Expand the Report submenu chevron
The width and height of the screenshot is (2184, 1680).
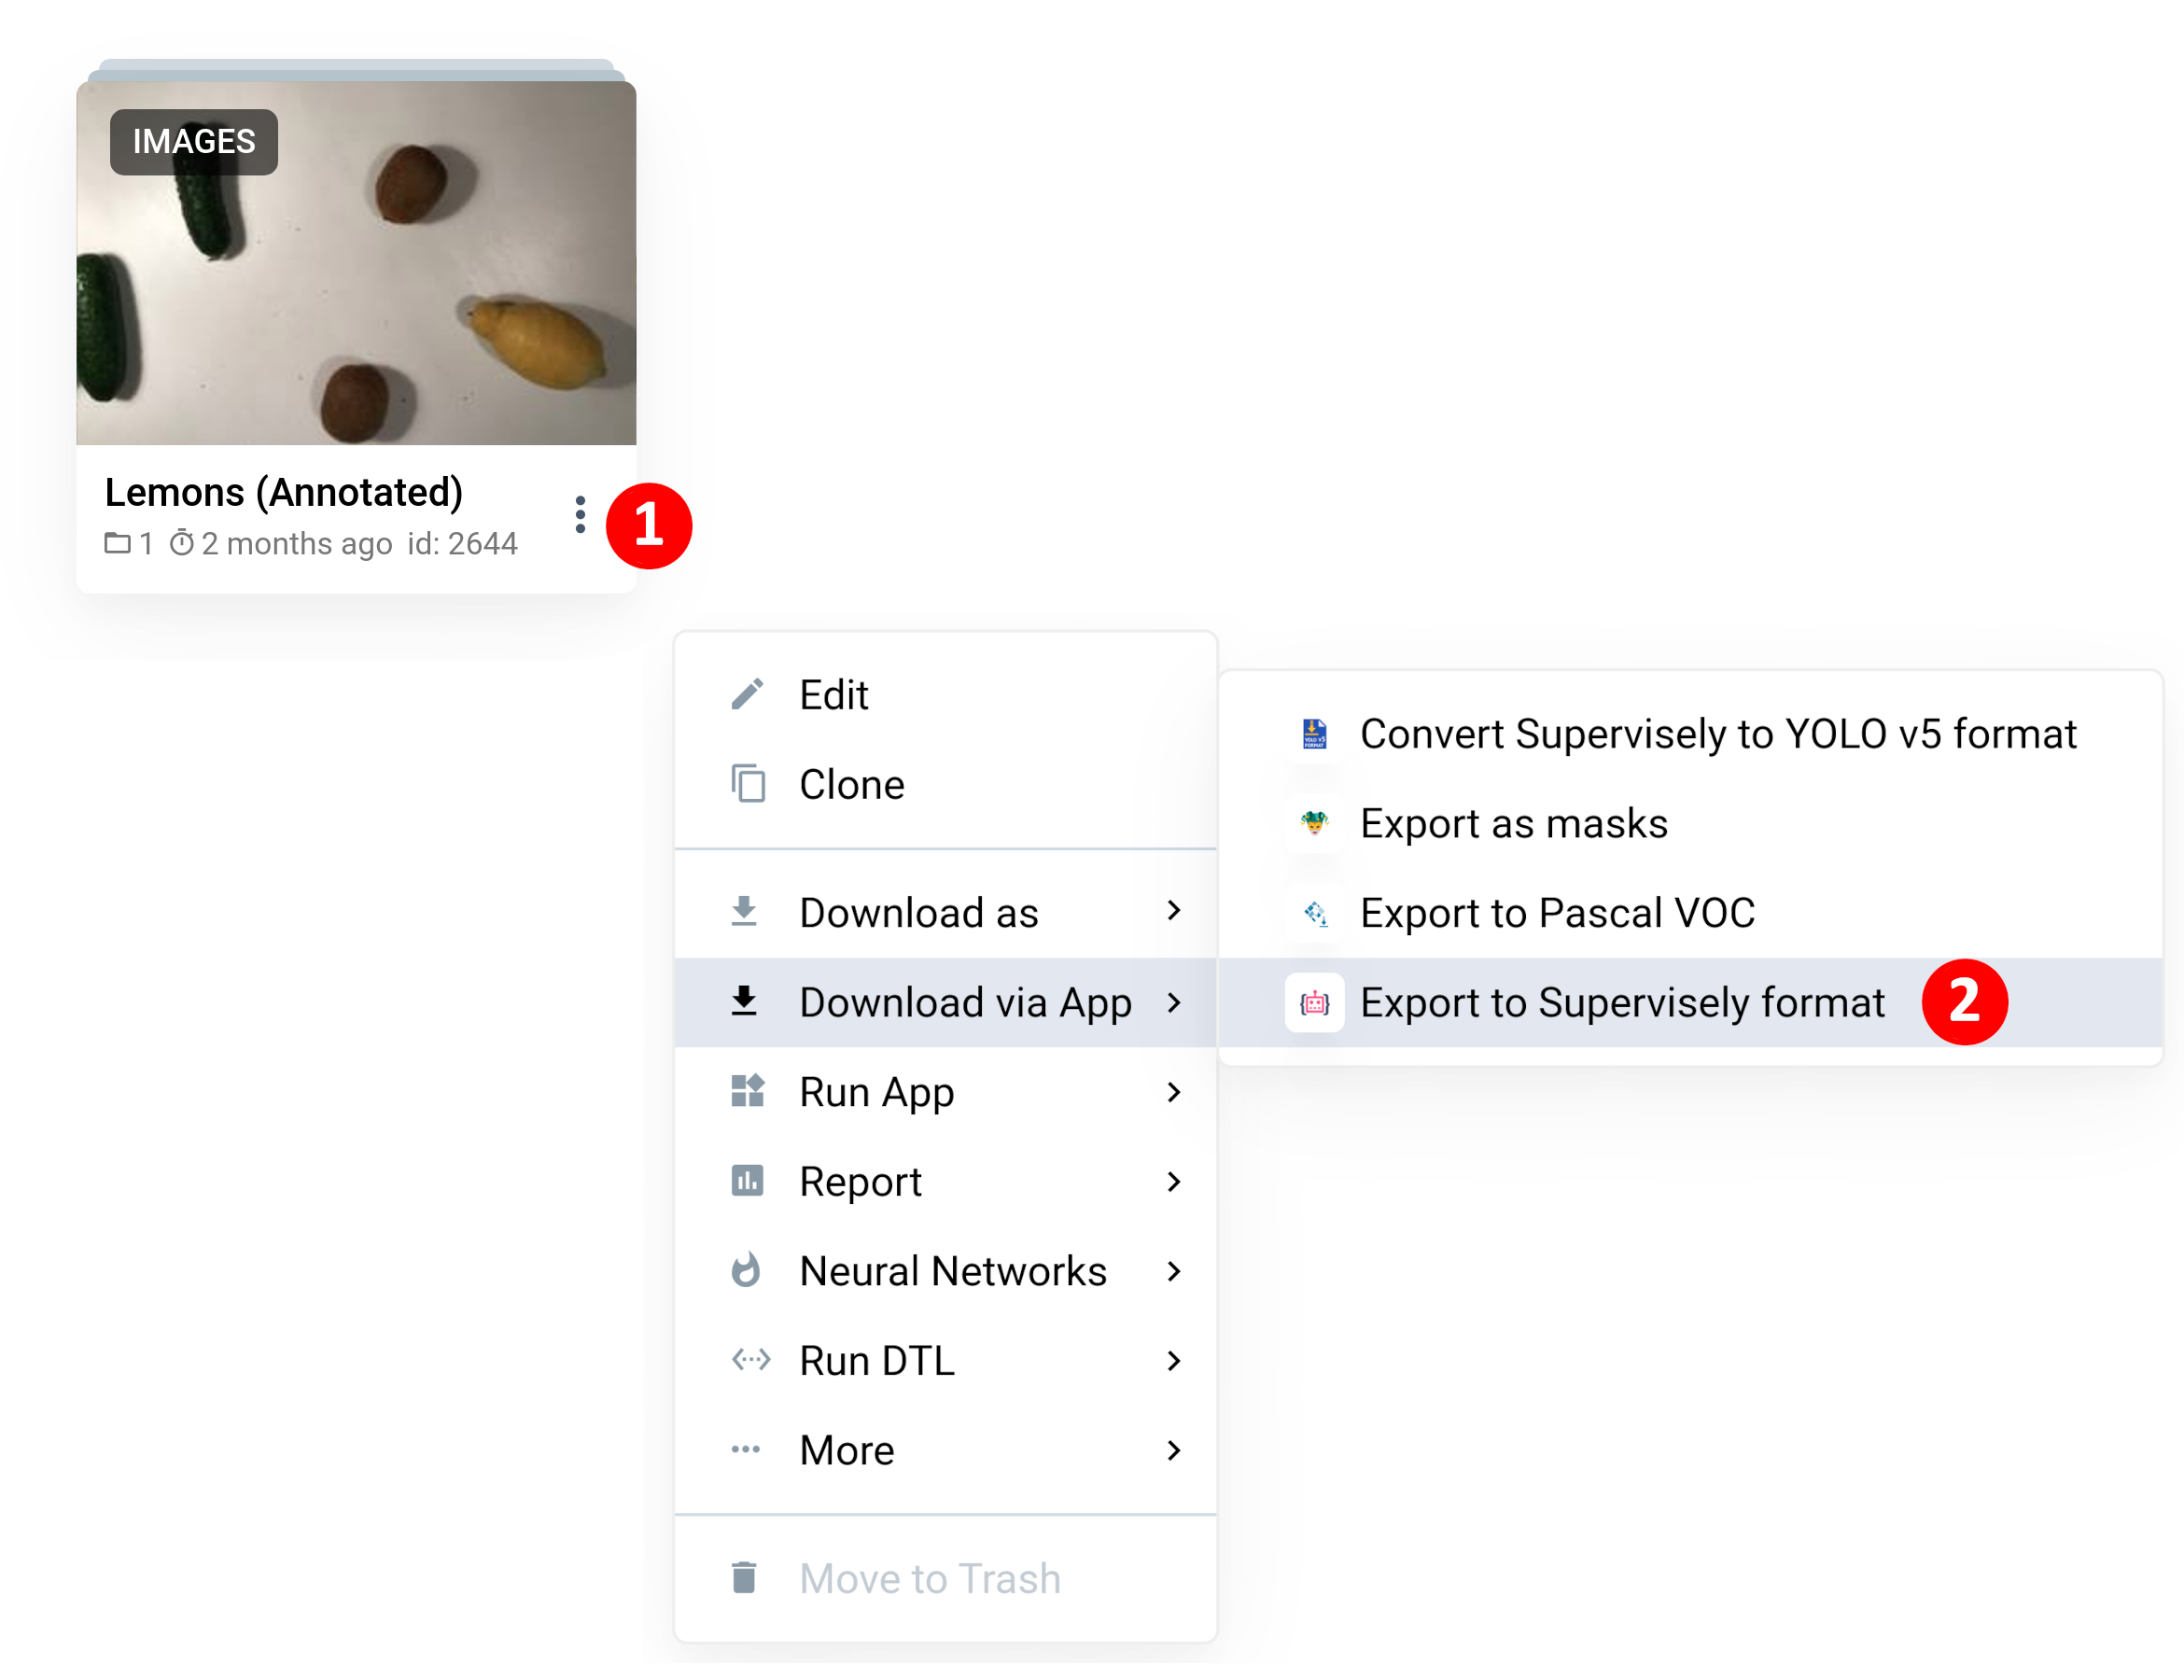(1174, 1181)
